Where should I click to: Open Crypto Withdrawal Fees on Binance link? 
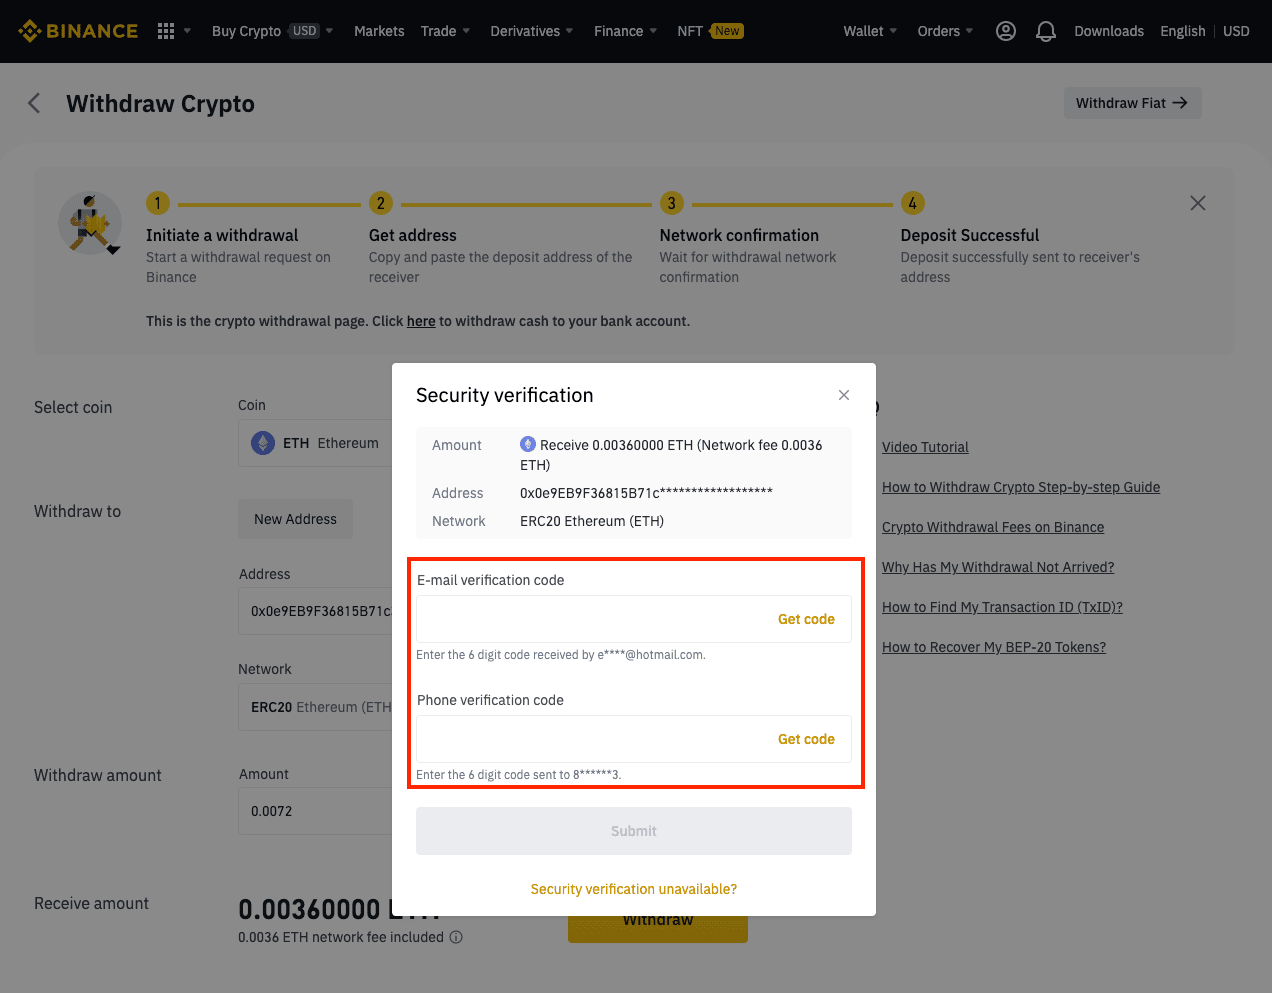pyautogui.click(x=993, y=527)
